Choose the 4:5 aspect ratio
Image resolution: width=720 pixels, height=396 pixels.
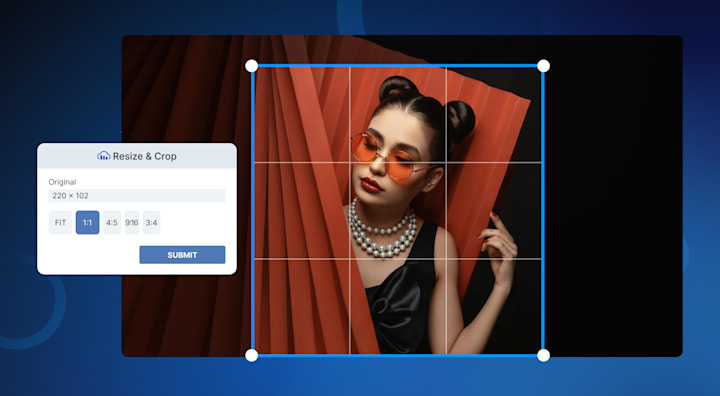click(x=112, y=222)
